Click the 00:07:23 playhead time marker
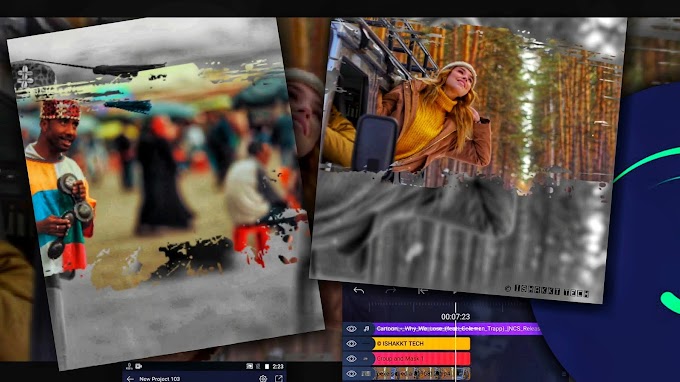Screen dimensions: 680x382 [455, 317]
